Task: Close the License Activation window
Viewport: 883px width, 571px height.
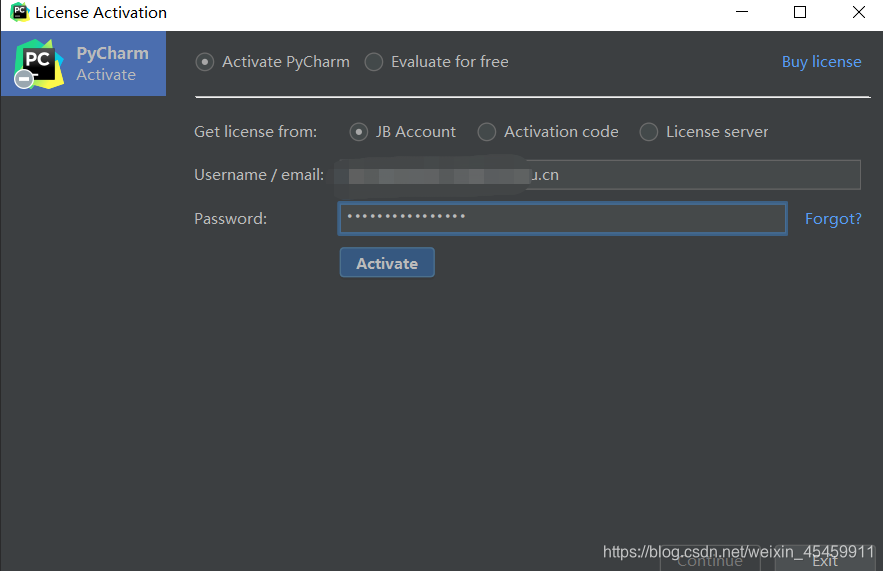Action: point(858,12)
